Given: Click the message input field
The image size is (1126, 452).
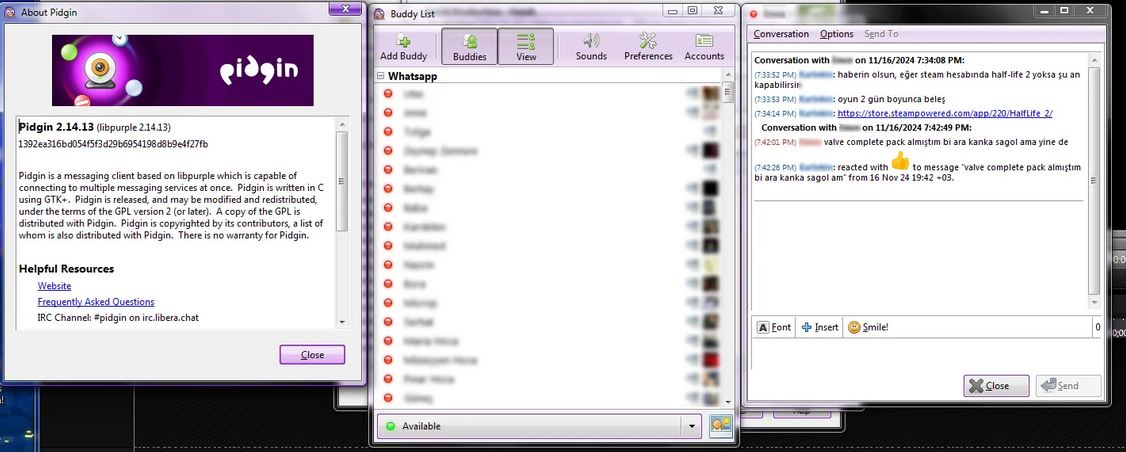Looking at the screenshot, I should click(926, 354).
